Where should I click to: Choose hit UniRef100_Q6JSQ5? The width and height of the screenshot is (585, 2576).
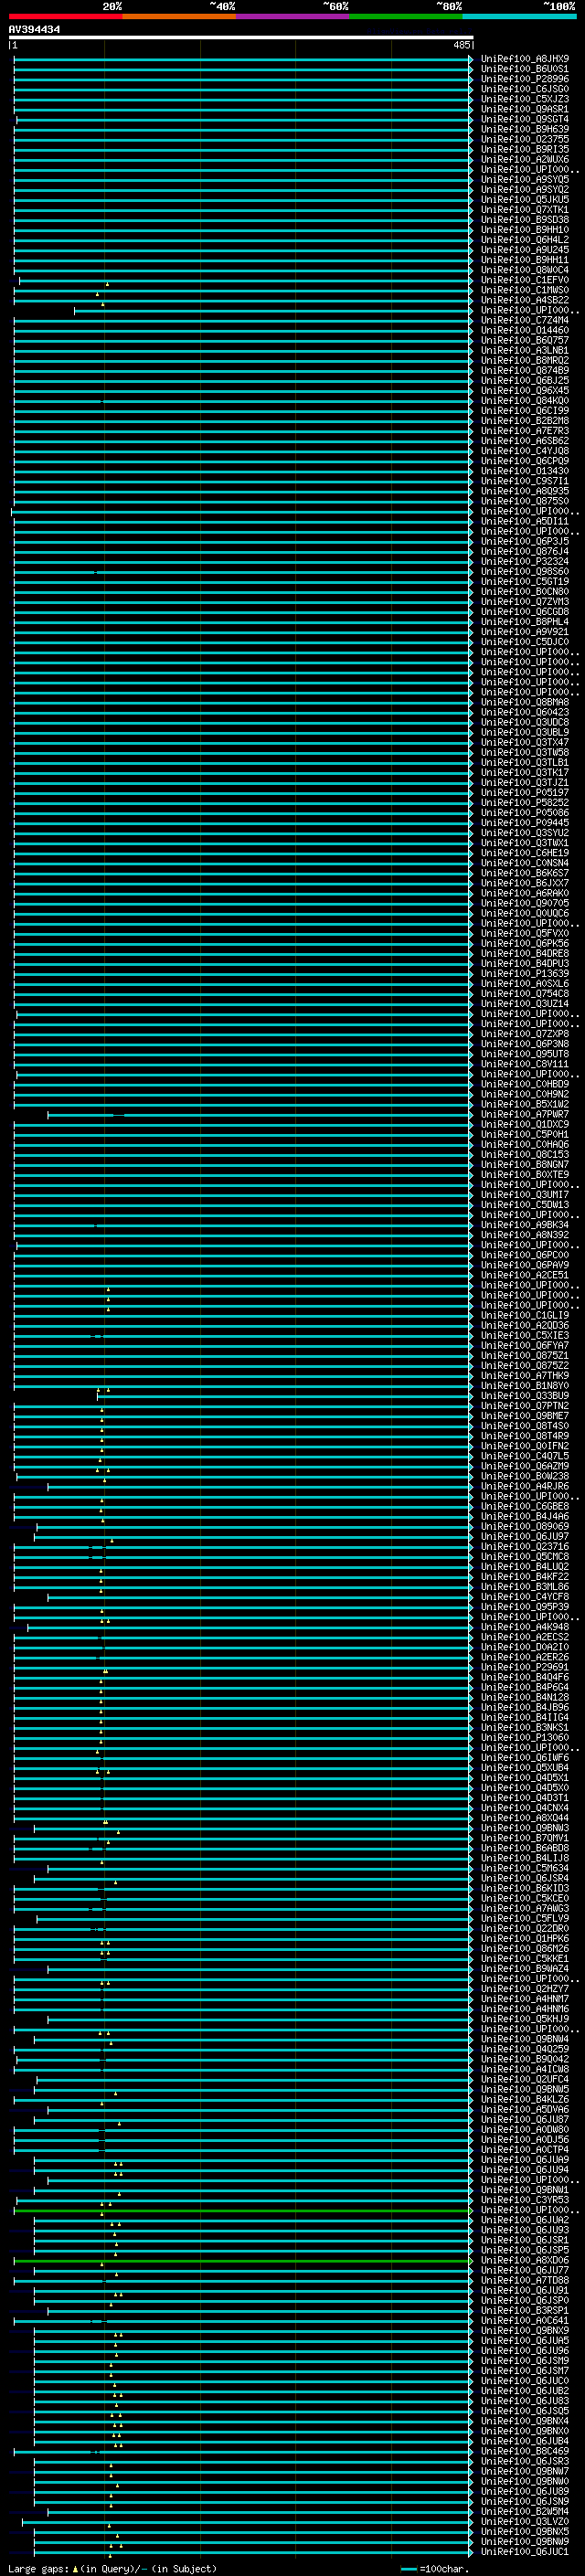pyautogui.click(x=525, y=2411)
